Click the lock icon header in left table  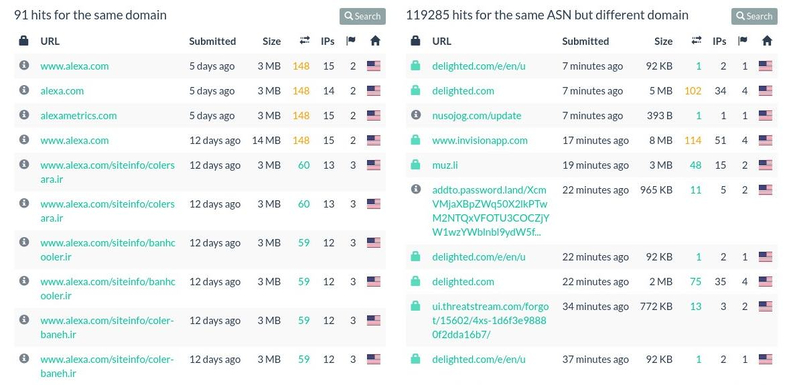click(24, 41)
